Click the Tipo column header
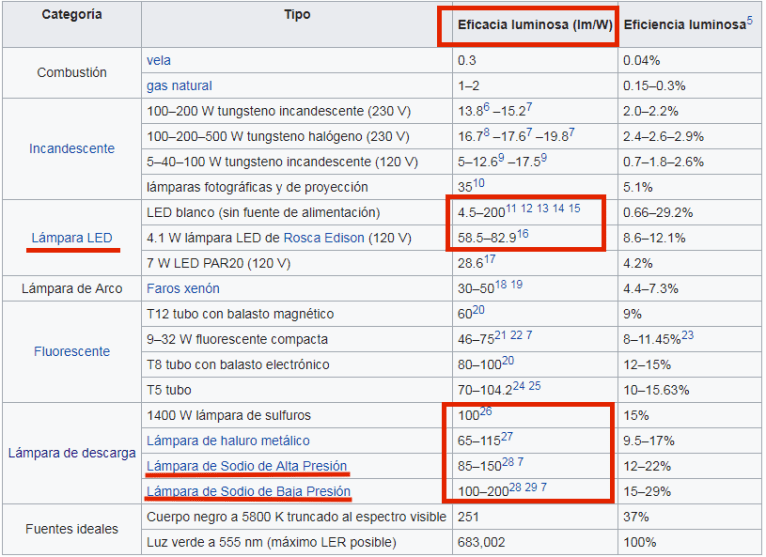Image resolution: width=766 pixels, height=557 pixels. click(x=297, y=15)
